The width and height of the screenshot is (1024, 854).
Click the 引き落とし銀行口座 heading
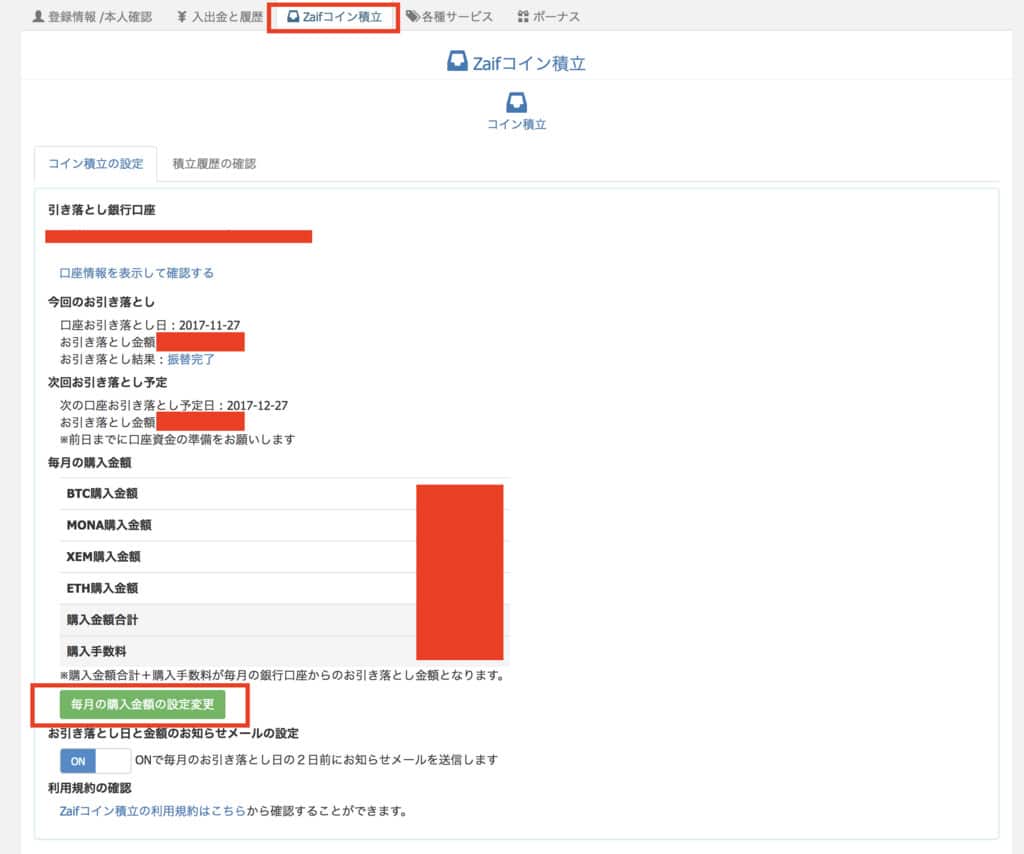click(101, 210)
